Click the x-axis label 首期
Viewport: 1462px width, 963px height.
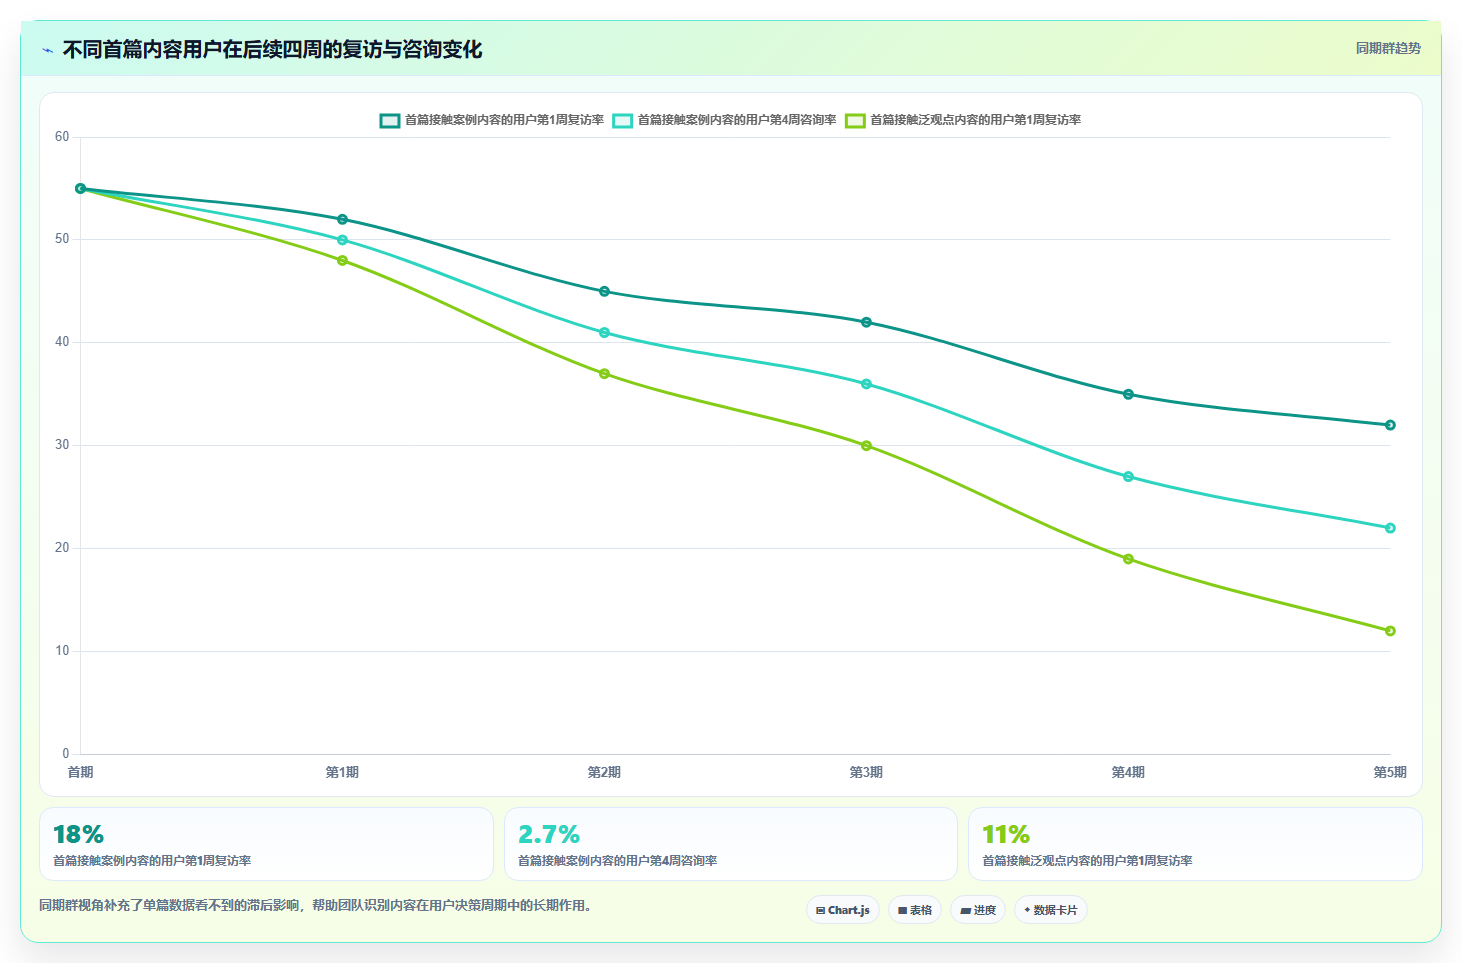pyautogui.click(x=80, y=772)
